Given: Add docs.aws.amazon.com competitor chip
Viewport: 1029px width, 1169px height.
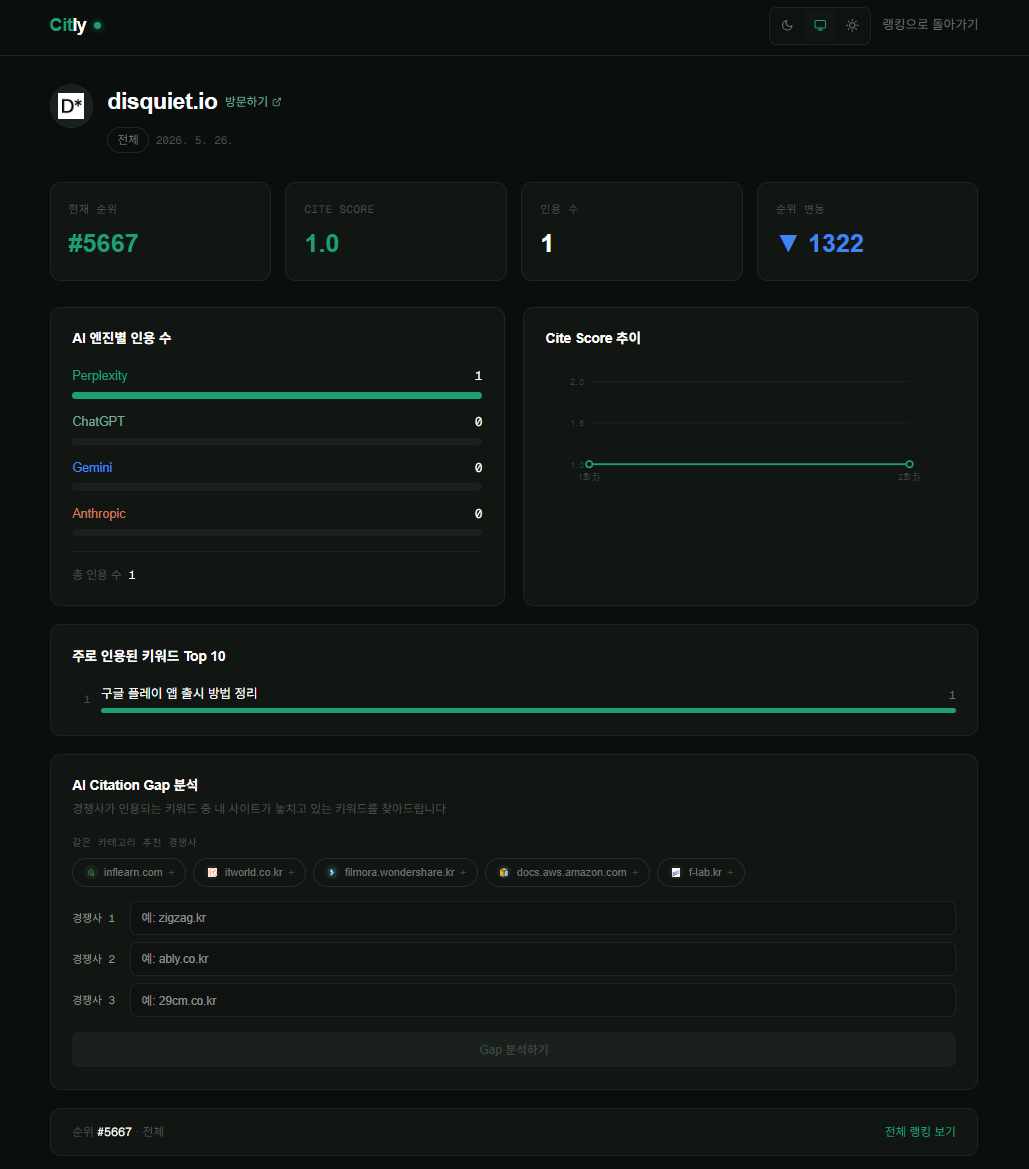Looking at the screenshot, I should [567, 872].
